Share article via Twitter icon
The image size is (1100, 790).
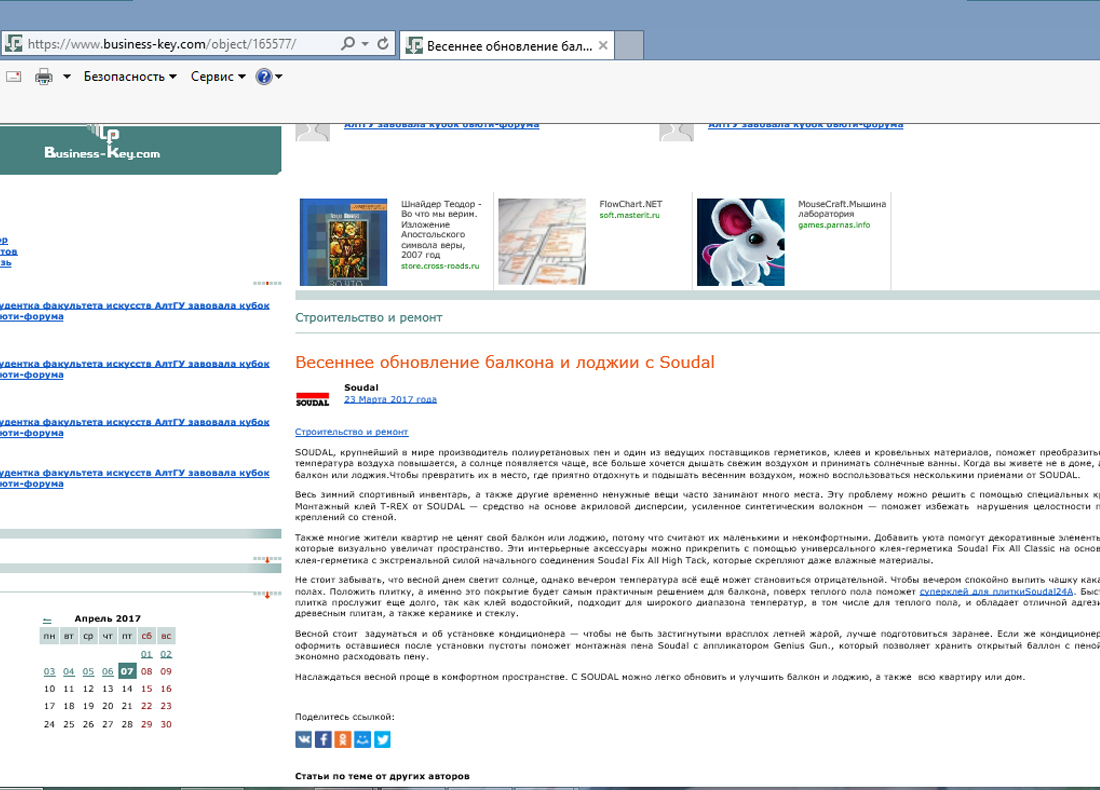[x=382, y=739]
